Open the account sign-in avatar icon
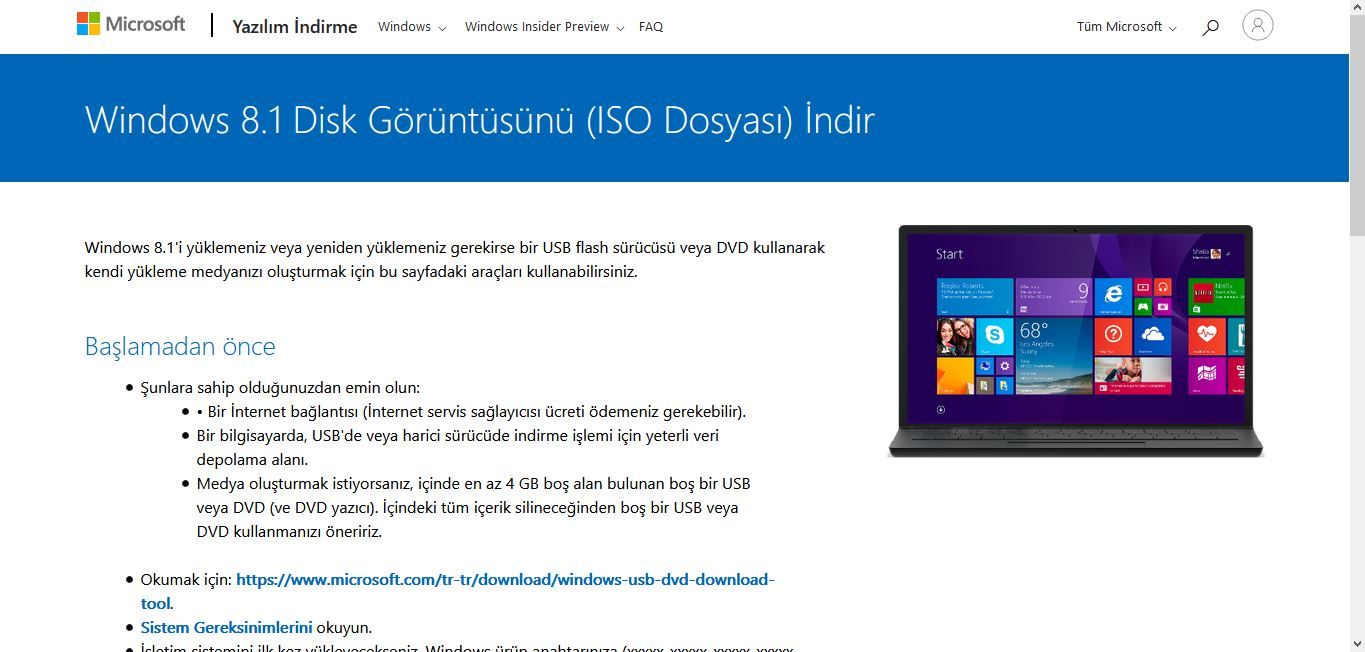Screen dimensions: 1365x652 point(1257,25)
